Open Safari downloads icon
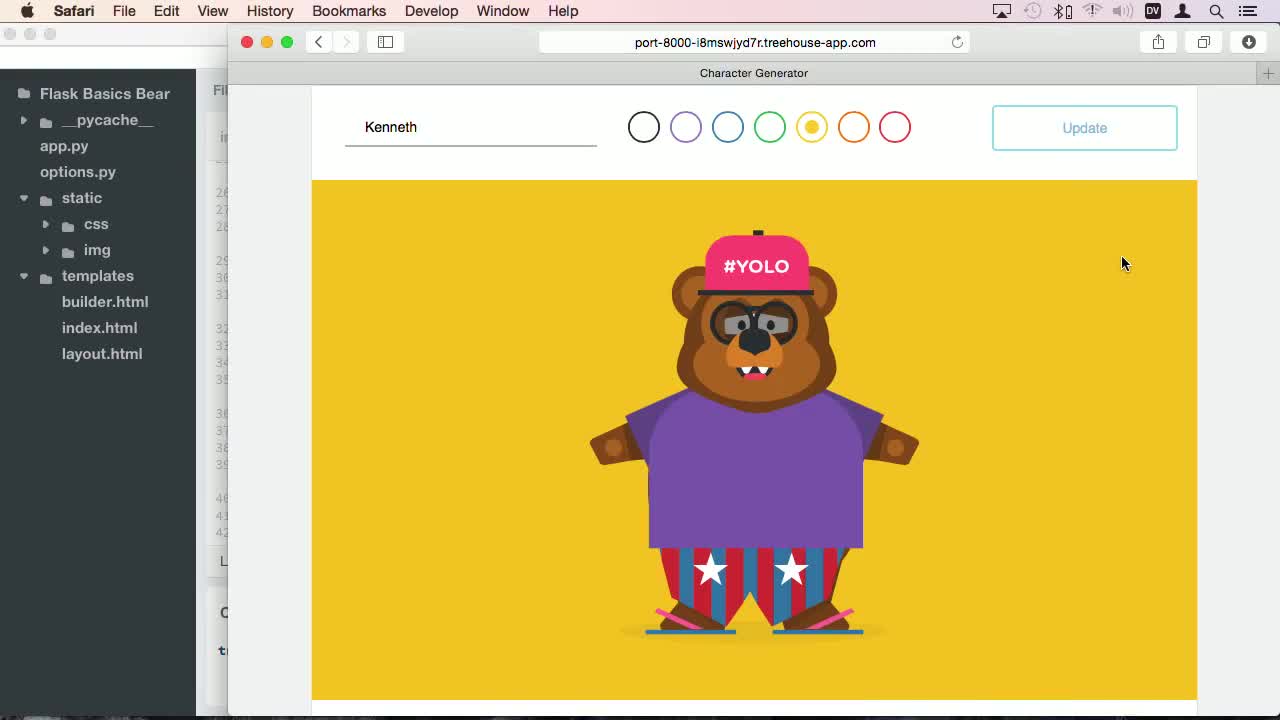Screen dimensions: 1280x720 (1249, 42)
